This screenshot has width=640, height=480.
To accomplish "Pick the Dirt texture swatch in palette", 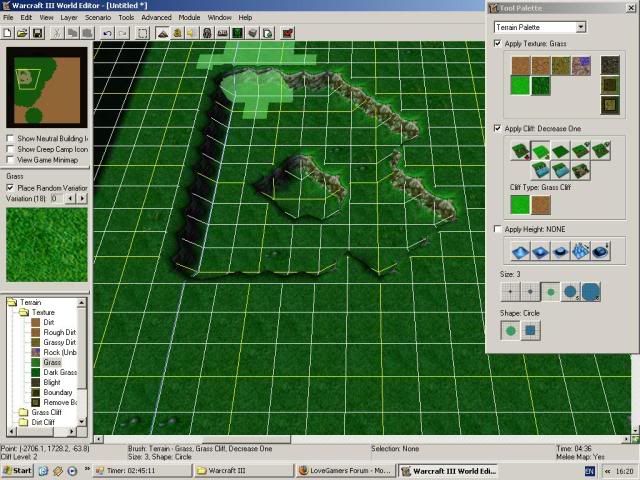I will tap(520, 65).
